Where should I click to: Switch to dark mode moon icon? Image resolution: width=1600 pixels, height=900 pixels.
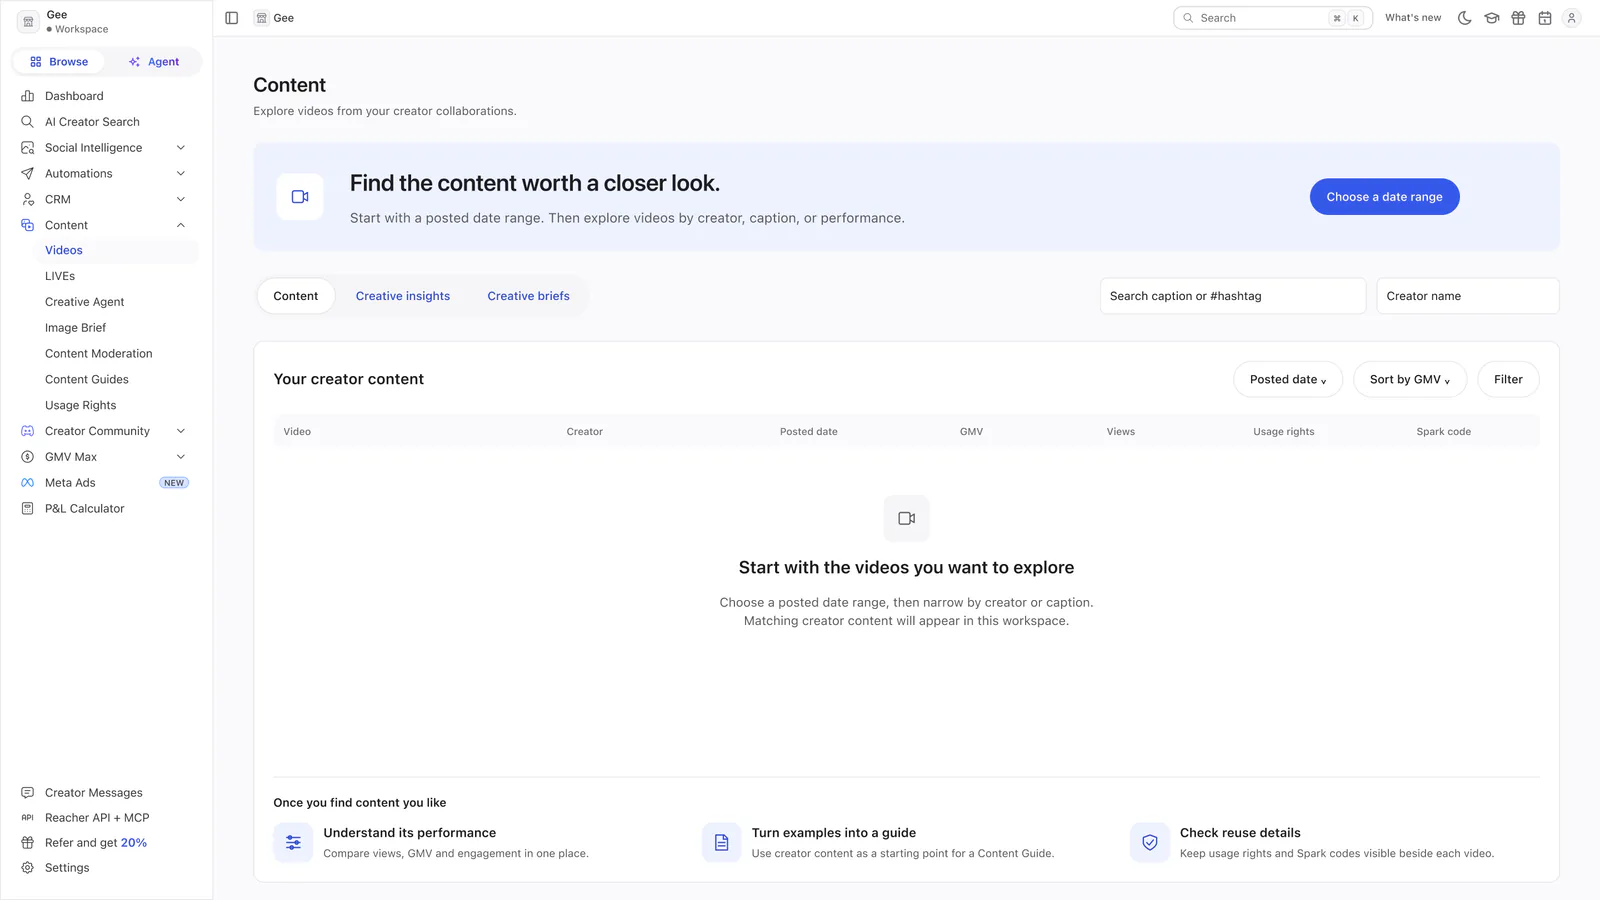1465,18
